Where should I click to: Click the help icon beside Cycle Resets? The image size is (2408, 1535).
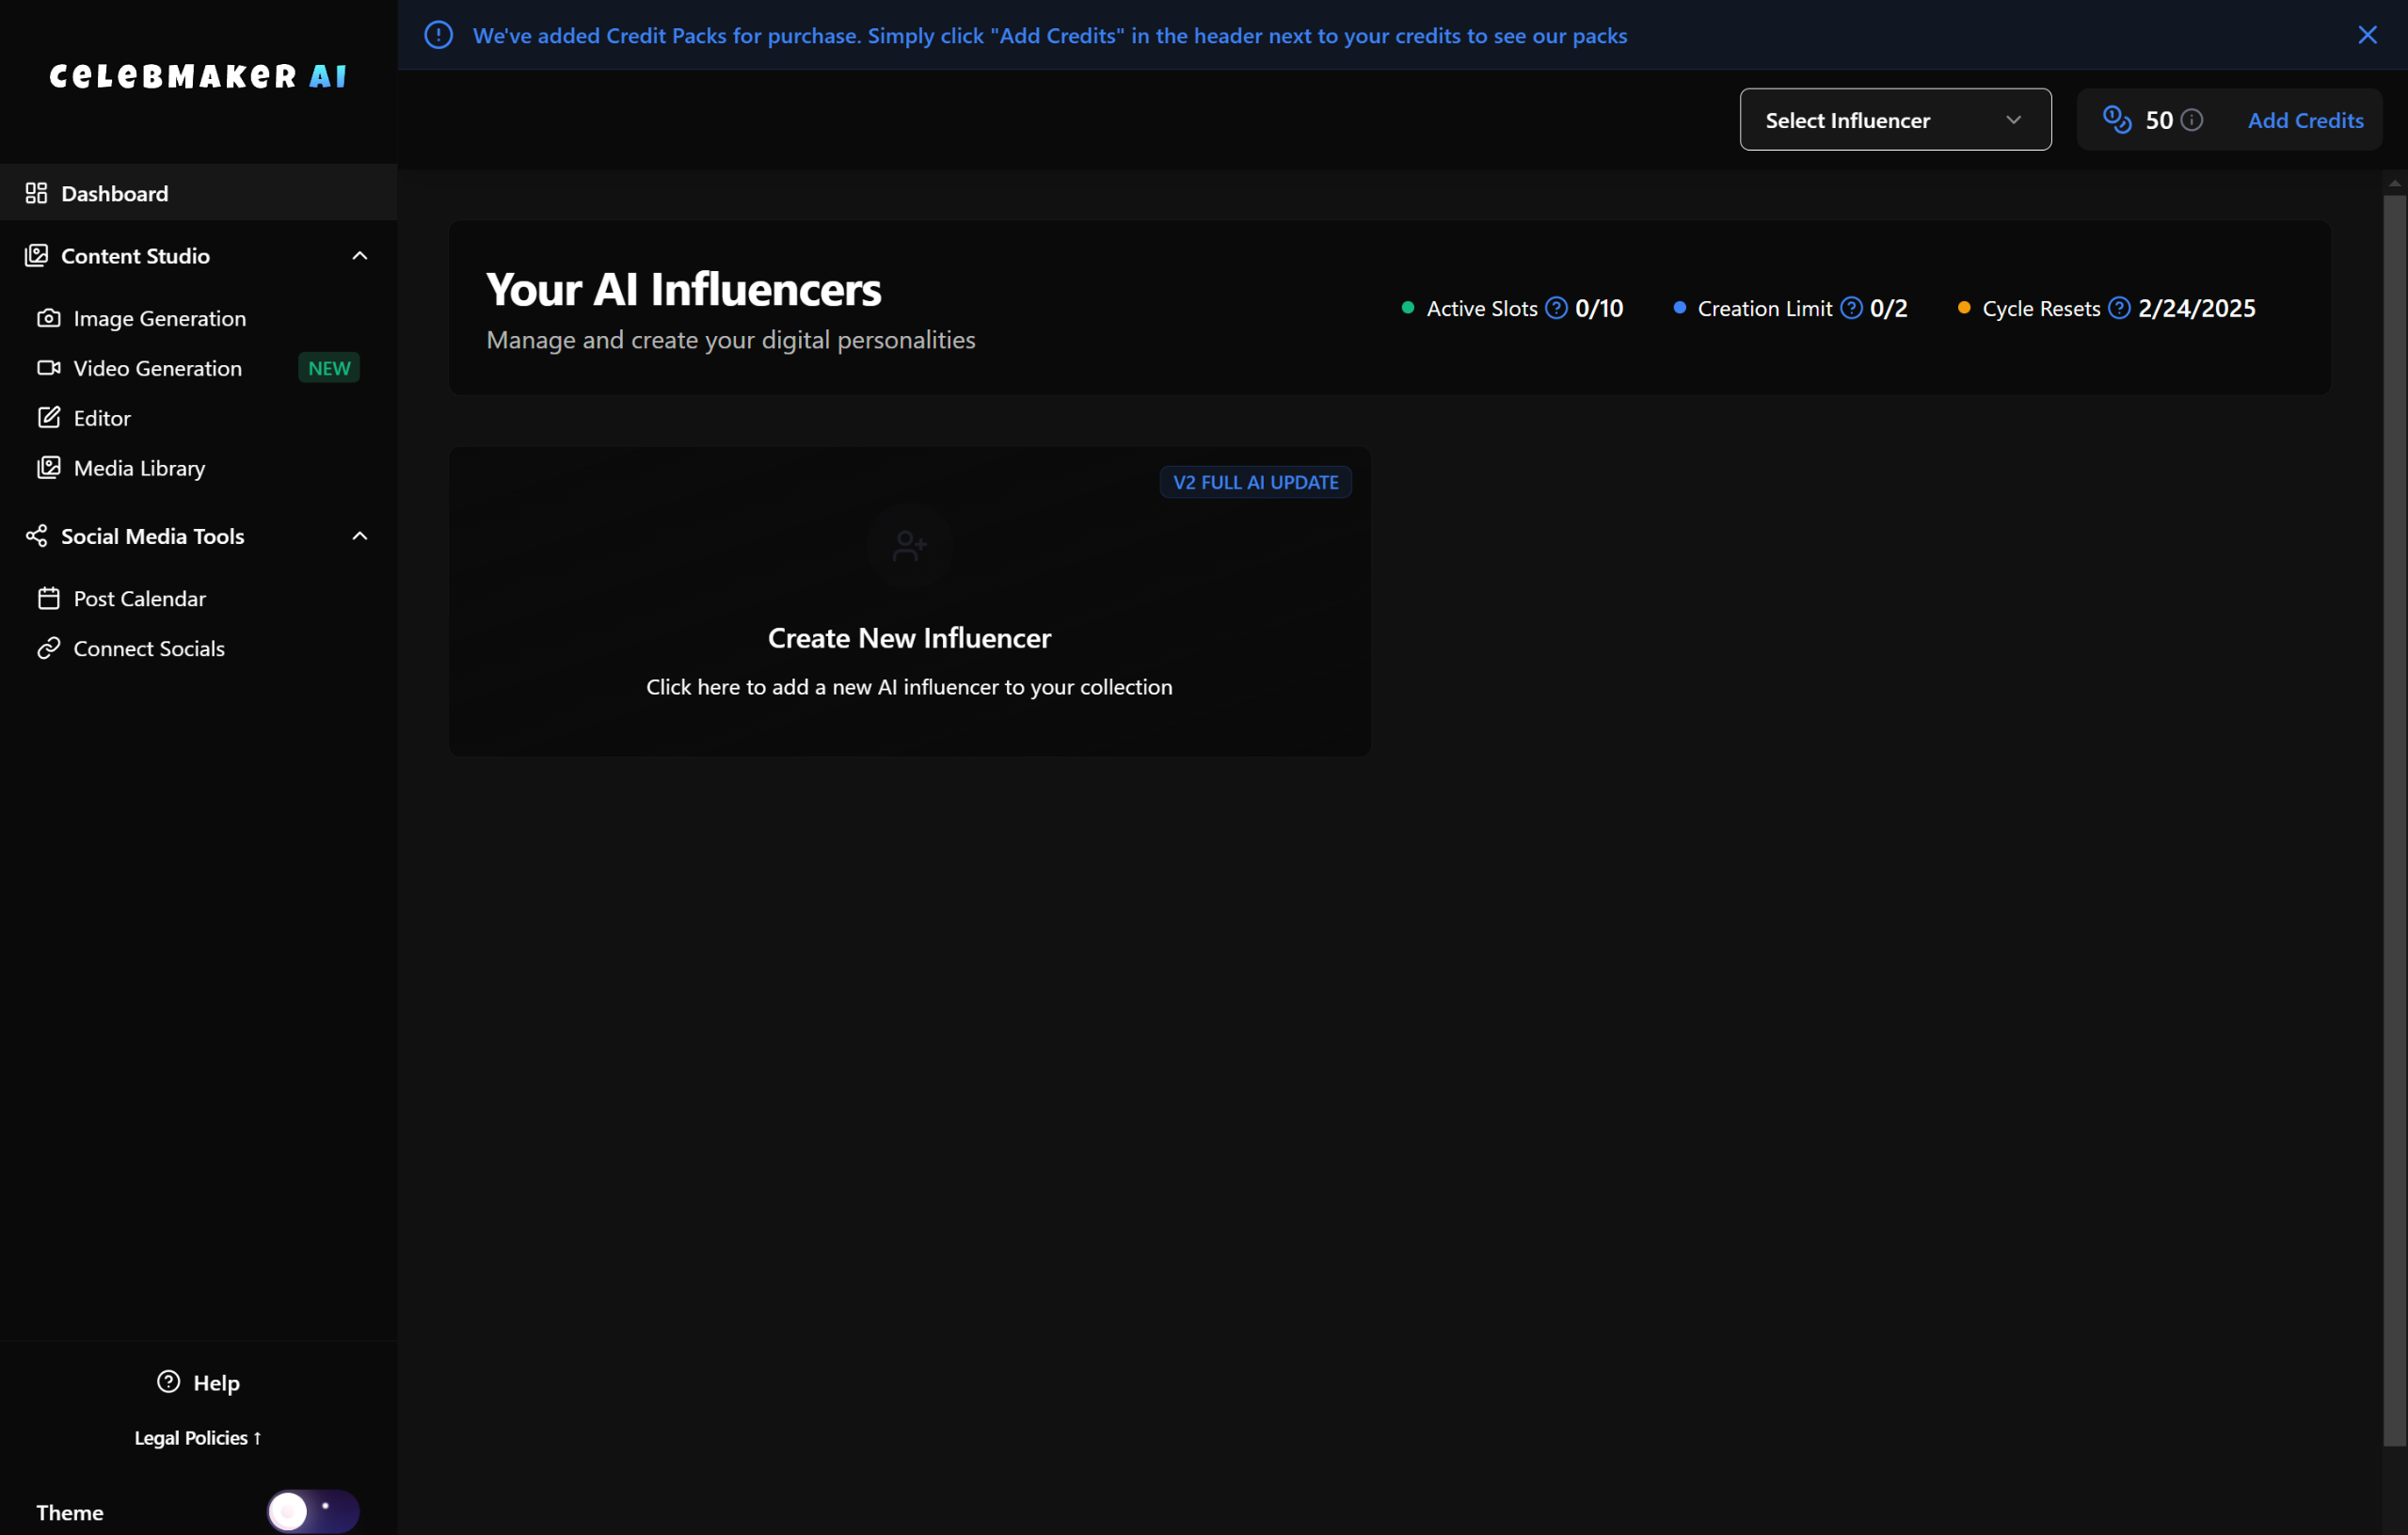coord(2118,308)
